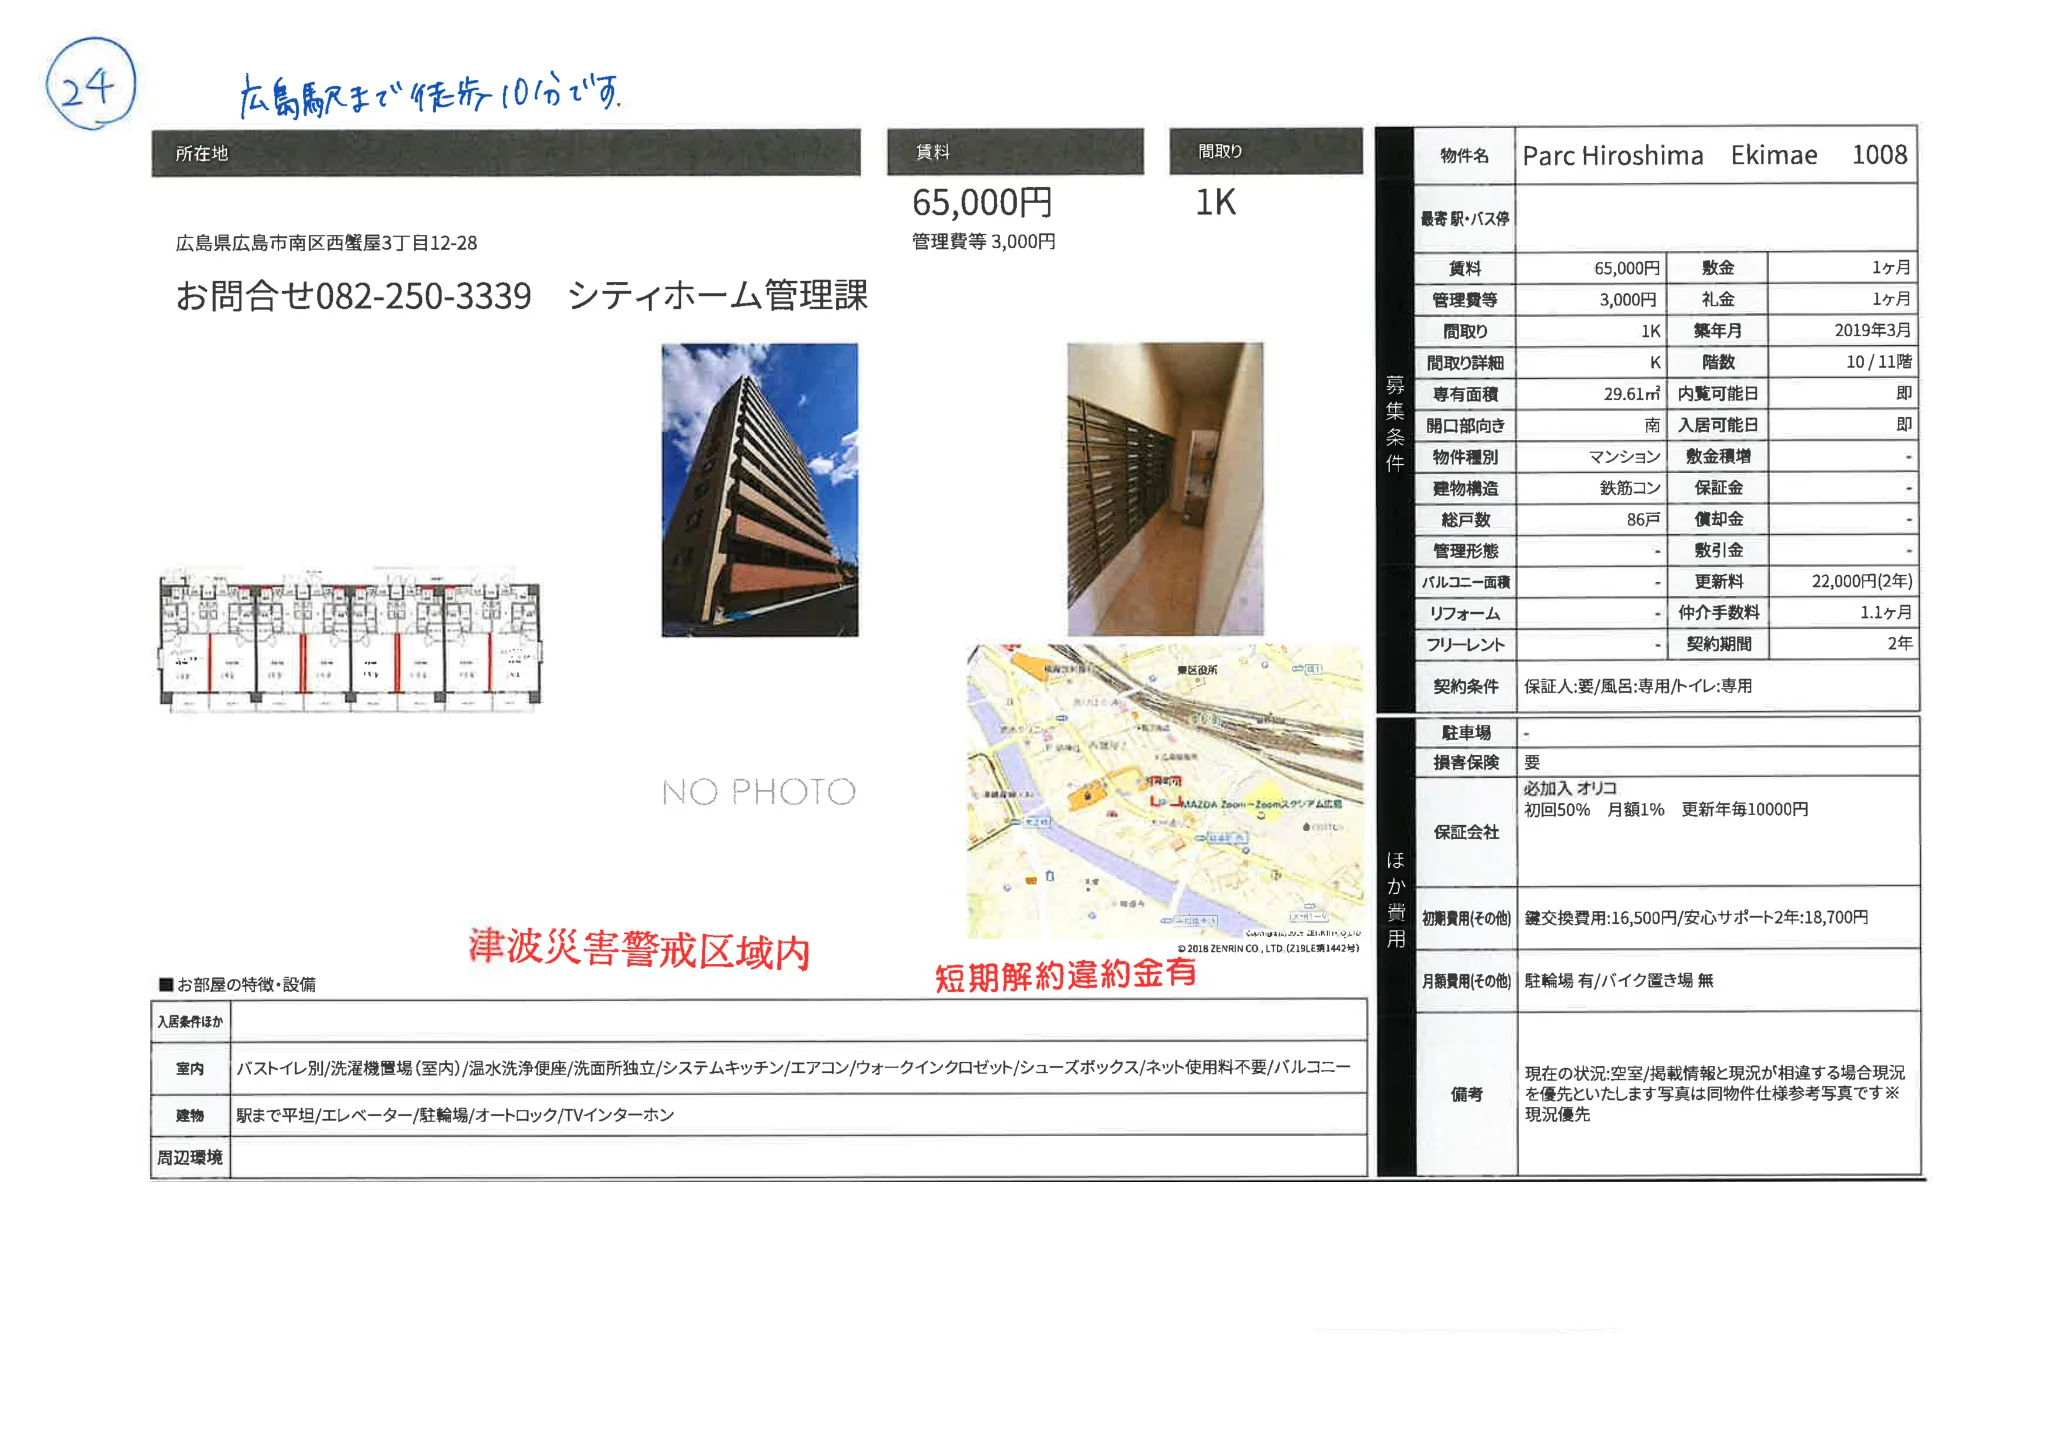Screen dimensions: 2056x1455
Task: Select the リフォーム label cell
Action: pos(1465,614)
